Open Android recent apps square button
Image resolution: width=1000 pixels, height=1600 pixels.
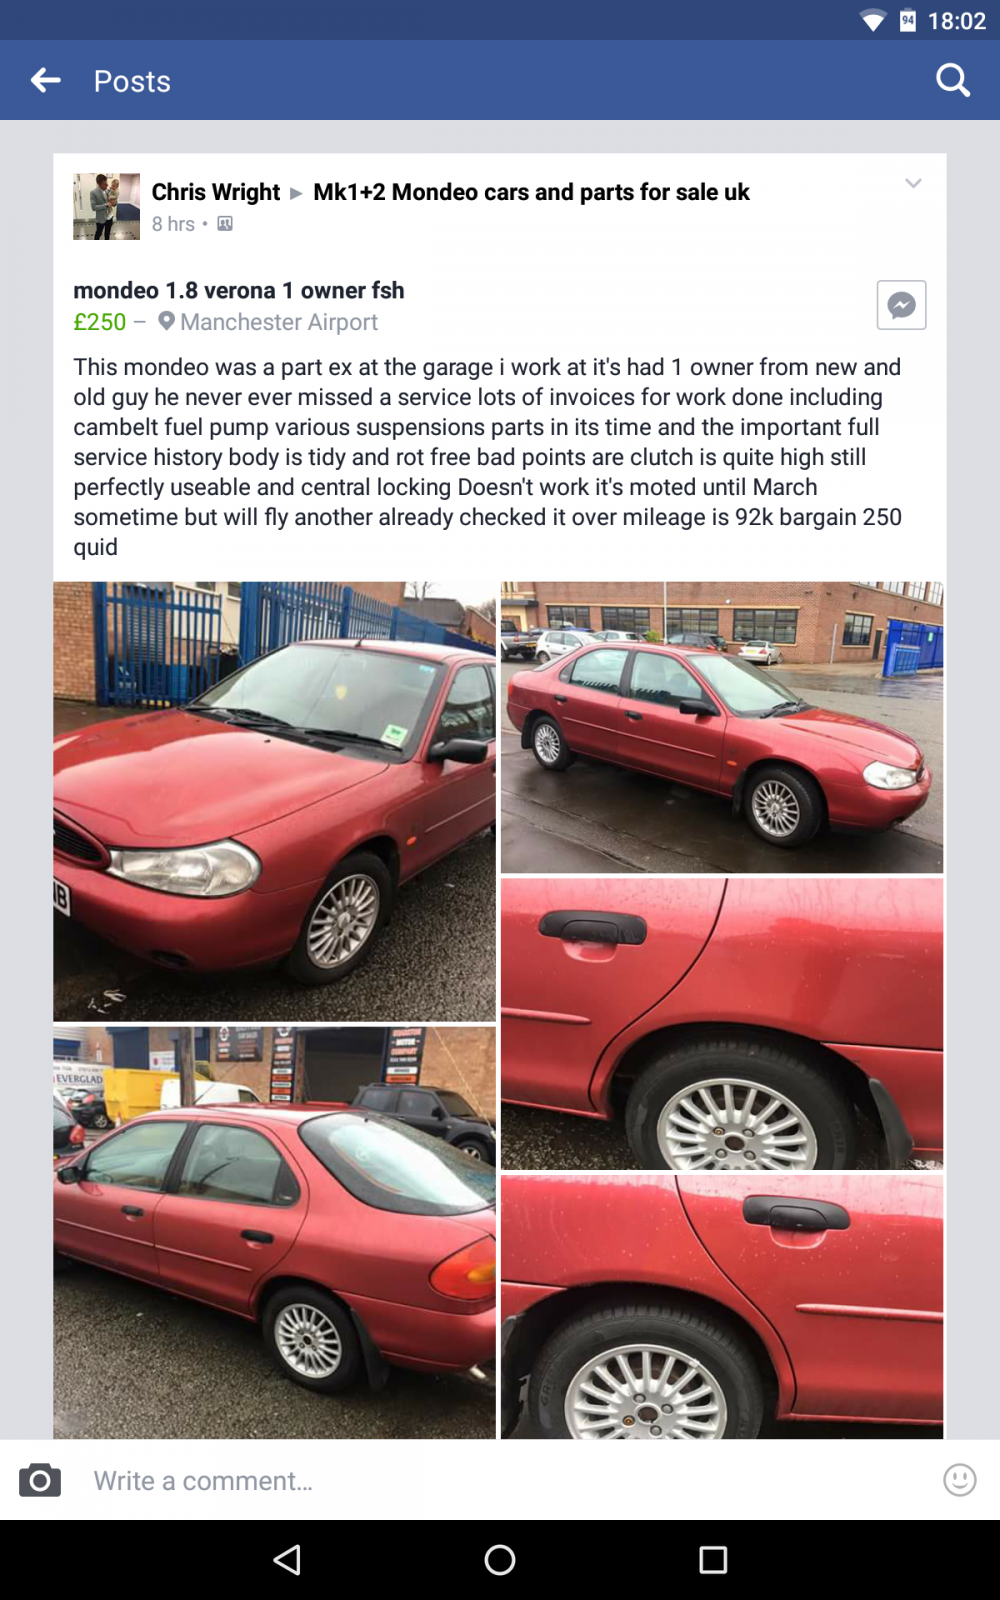pyautogui.click(x=713, y=1560)
